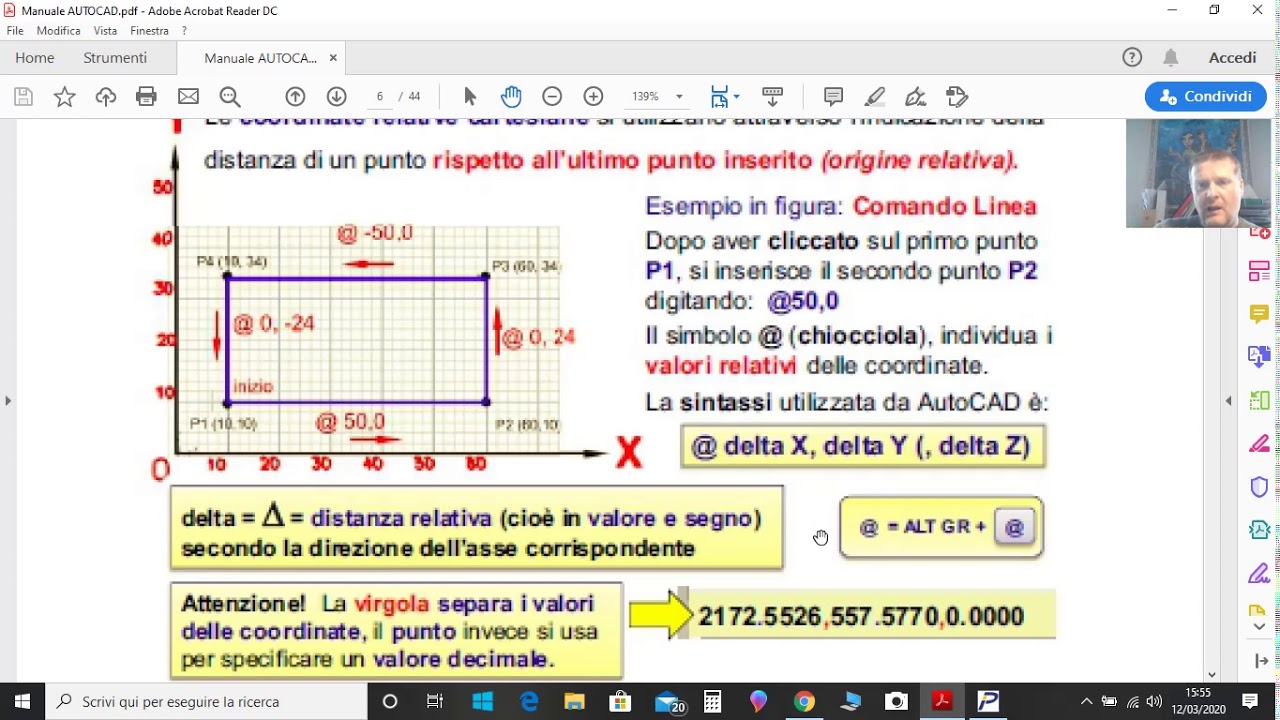Choose the selection arrow tool
Screen dimensions: 1280x720
point(470,97)
